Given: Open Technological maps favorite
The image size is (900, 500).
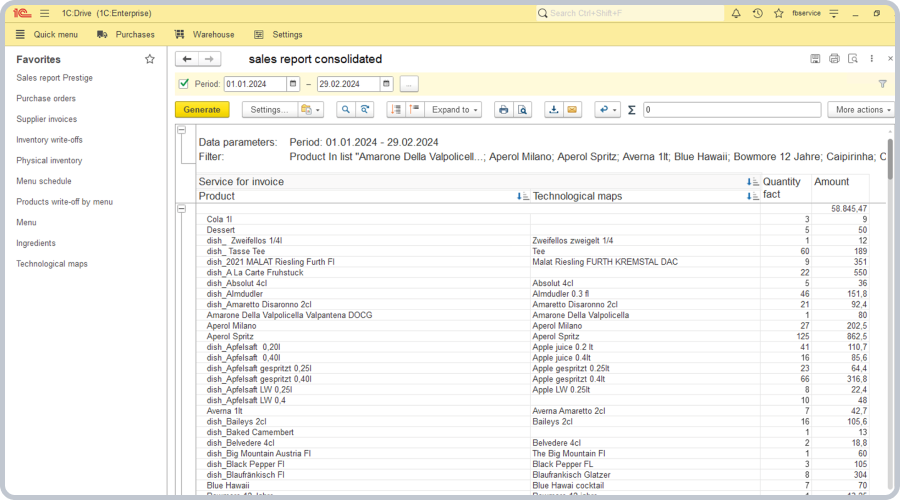Looking at the screenshot, I should (52, 263).
